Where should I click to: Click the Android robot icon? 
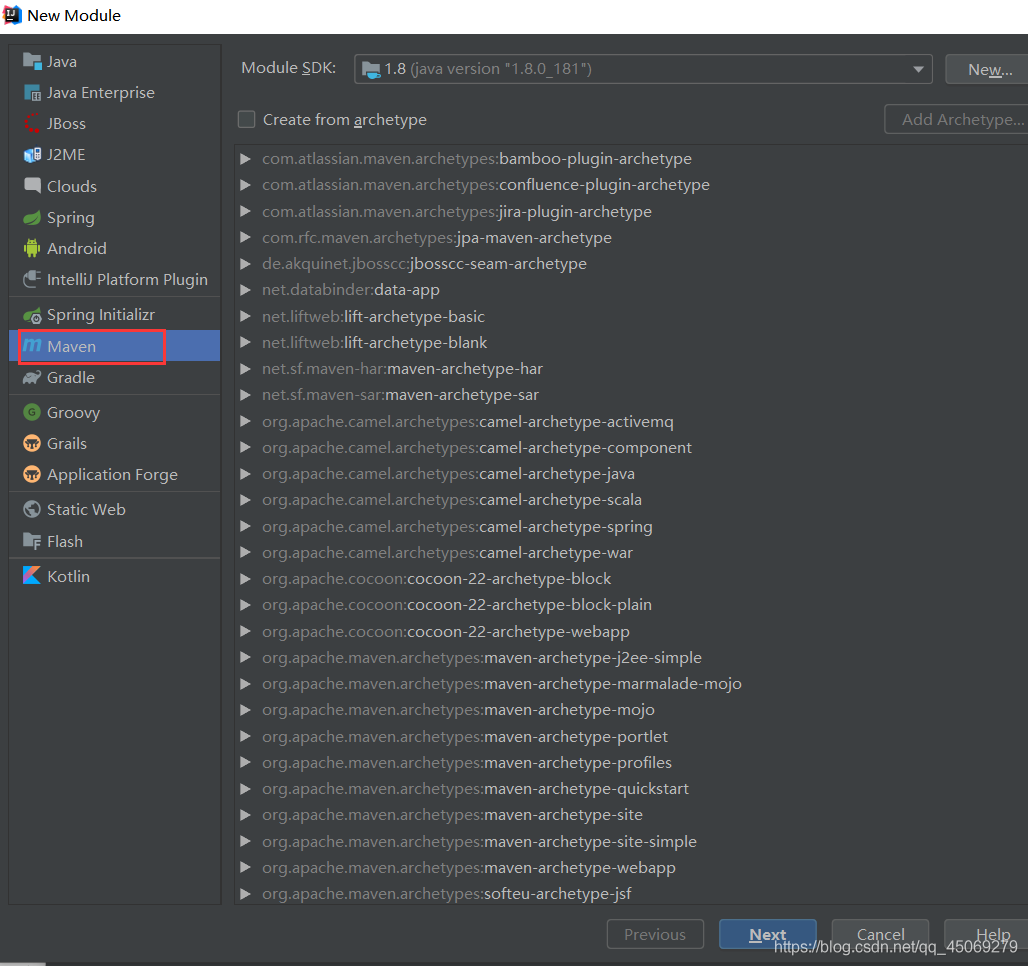32,248
